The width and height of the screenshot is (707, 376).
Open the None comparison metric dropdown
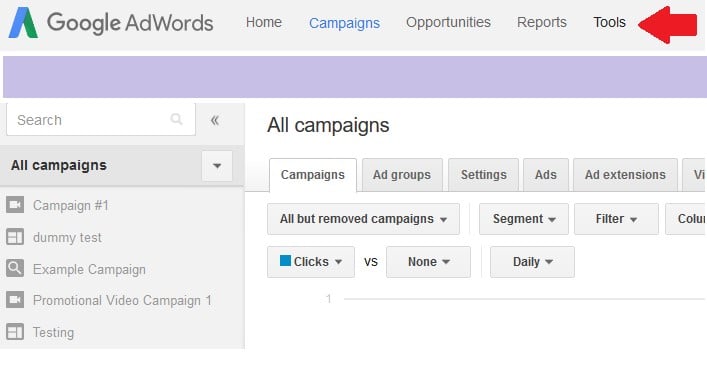click(428, 261)
